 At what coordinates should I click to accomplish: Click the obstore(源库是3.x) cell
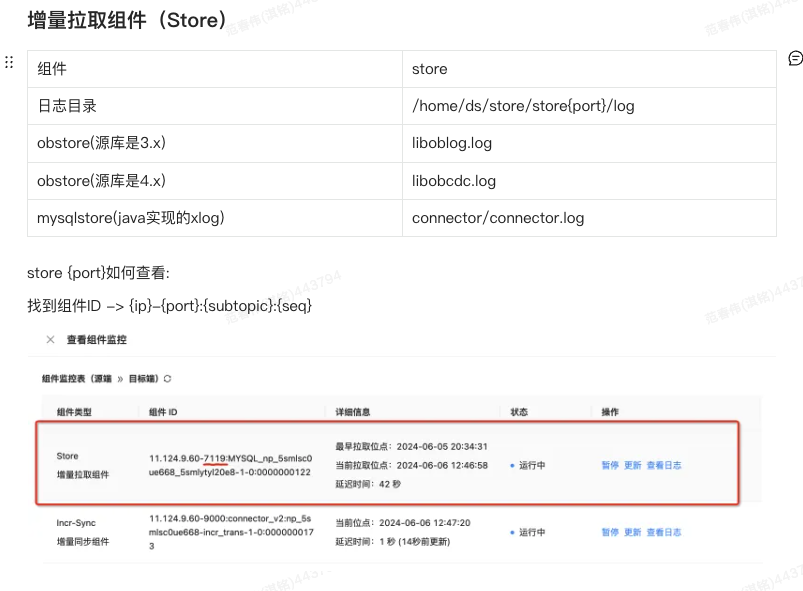point(215,143)
